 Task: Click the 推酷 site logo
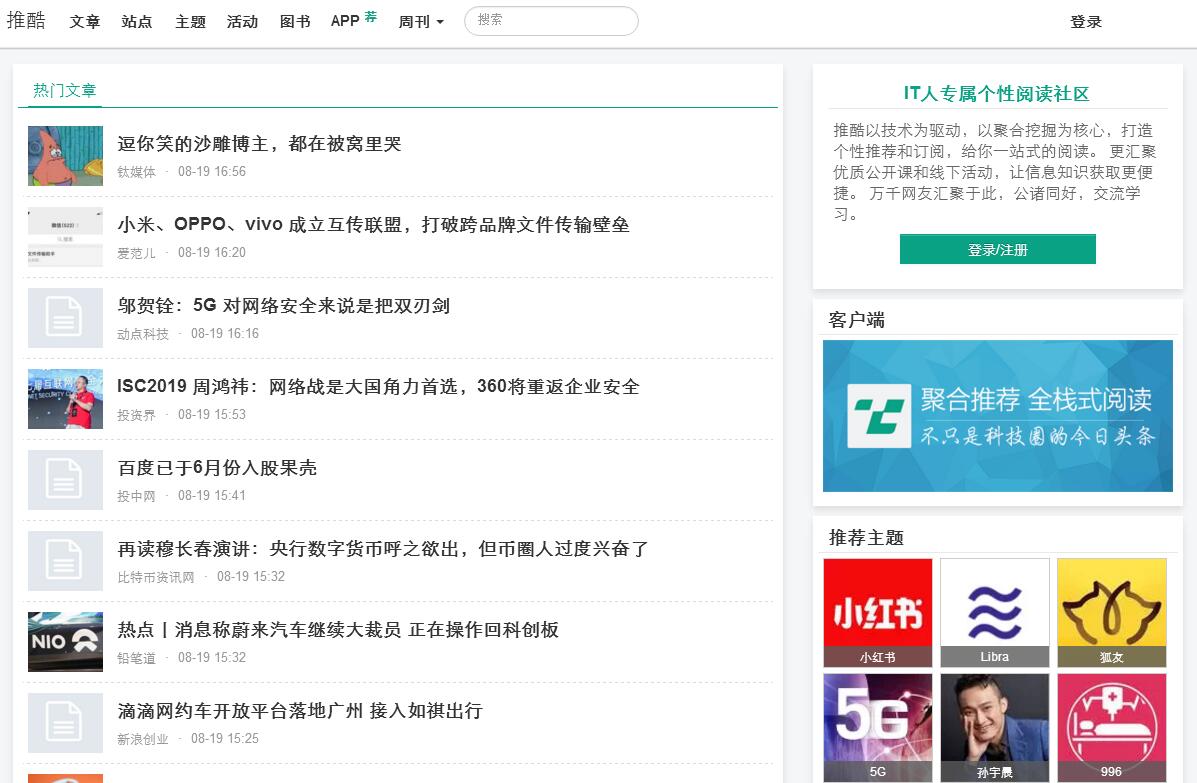click(x=26, y=21)
